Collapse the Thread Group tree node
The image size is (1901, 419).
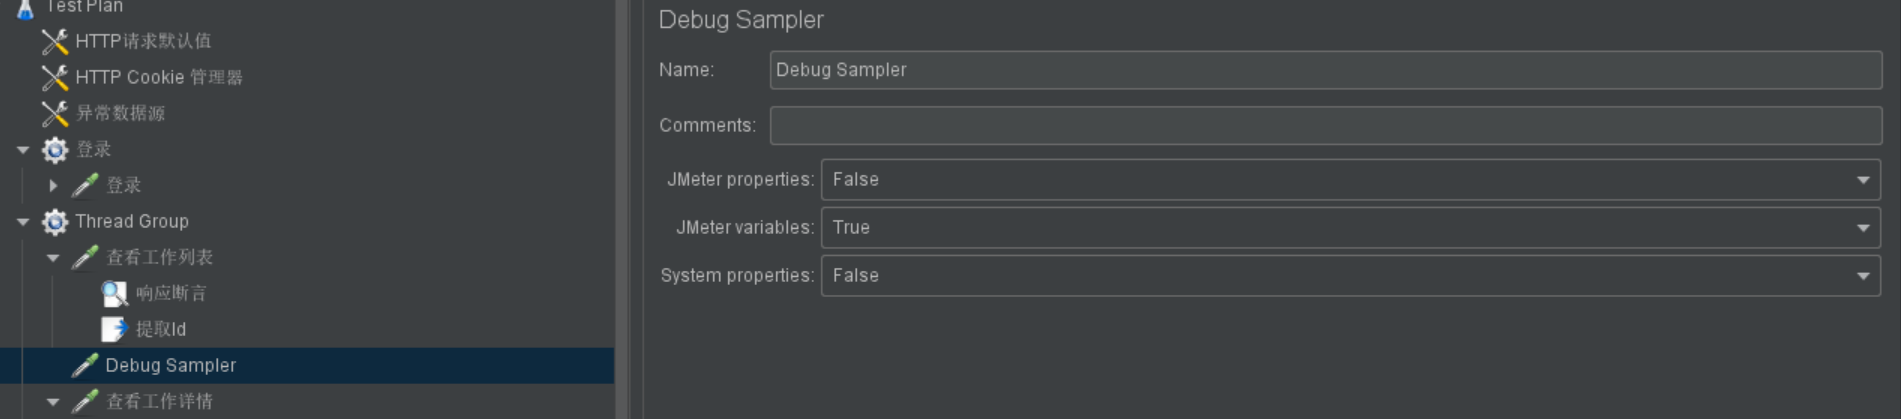(x=23, y=222)
